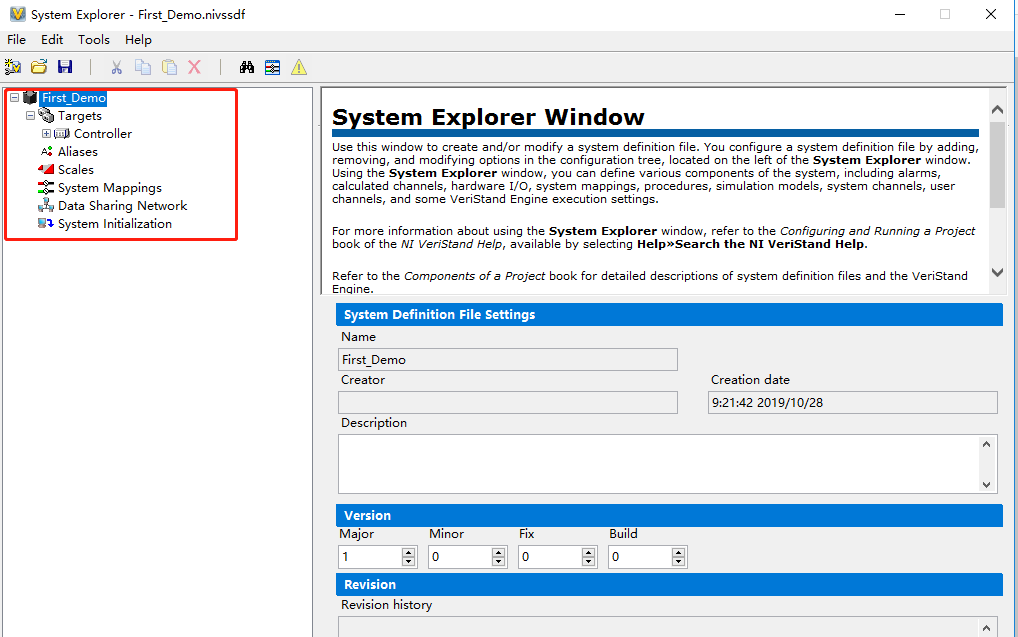Save the file using the floppy icon

tap(65, 67)
